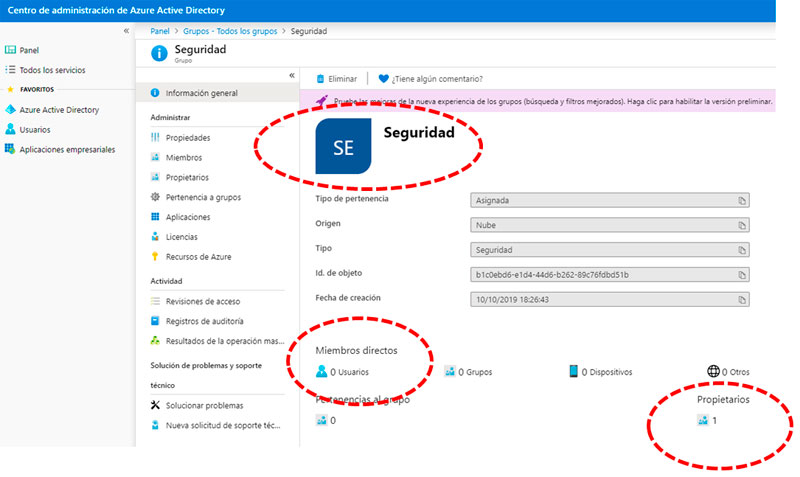800x477 pixels.
Task: Click the Aplicaciones empresariales grid icon
Action: tap(10, 149)
